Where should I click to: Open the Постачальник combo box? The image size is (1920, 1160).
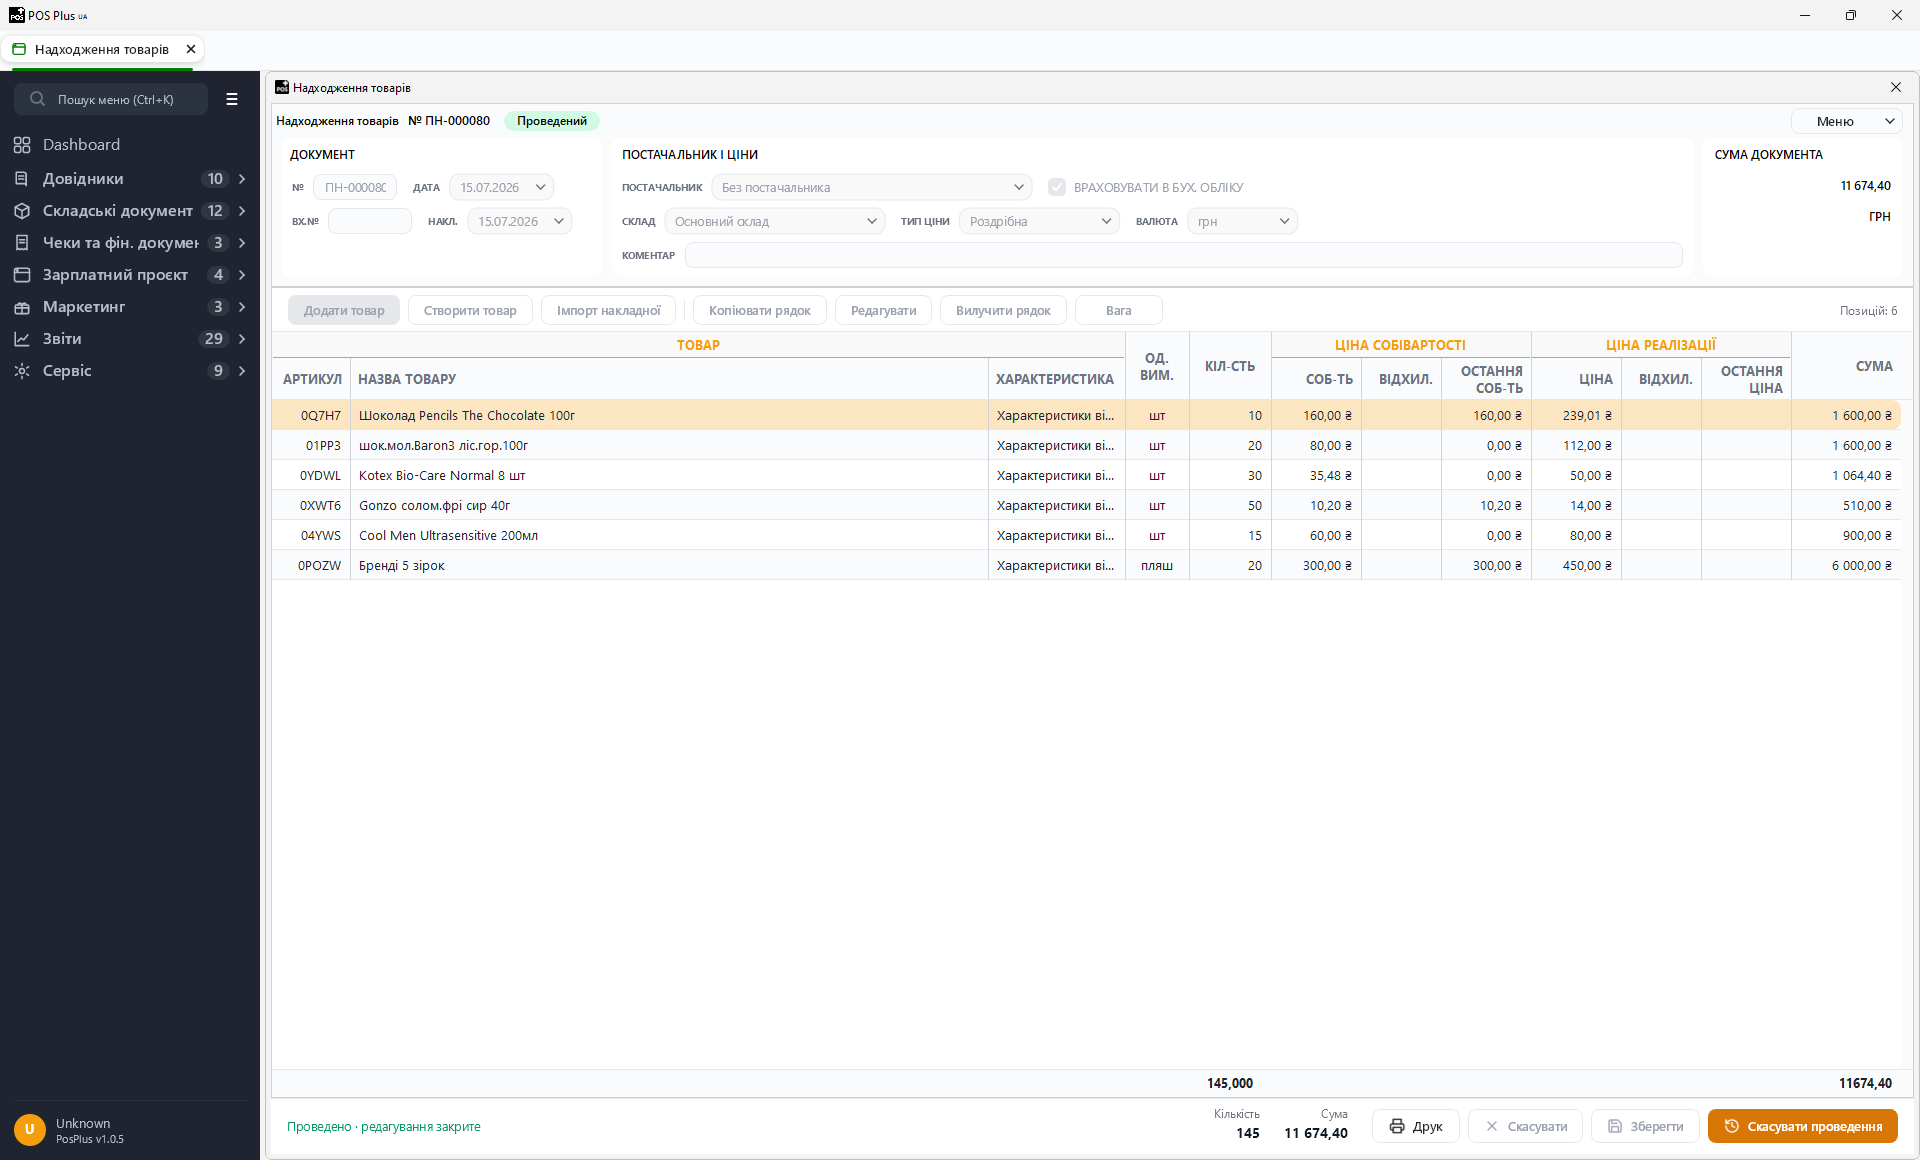872,187
